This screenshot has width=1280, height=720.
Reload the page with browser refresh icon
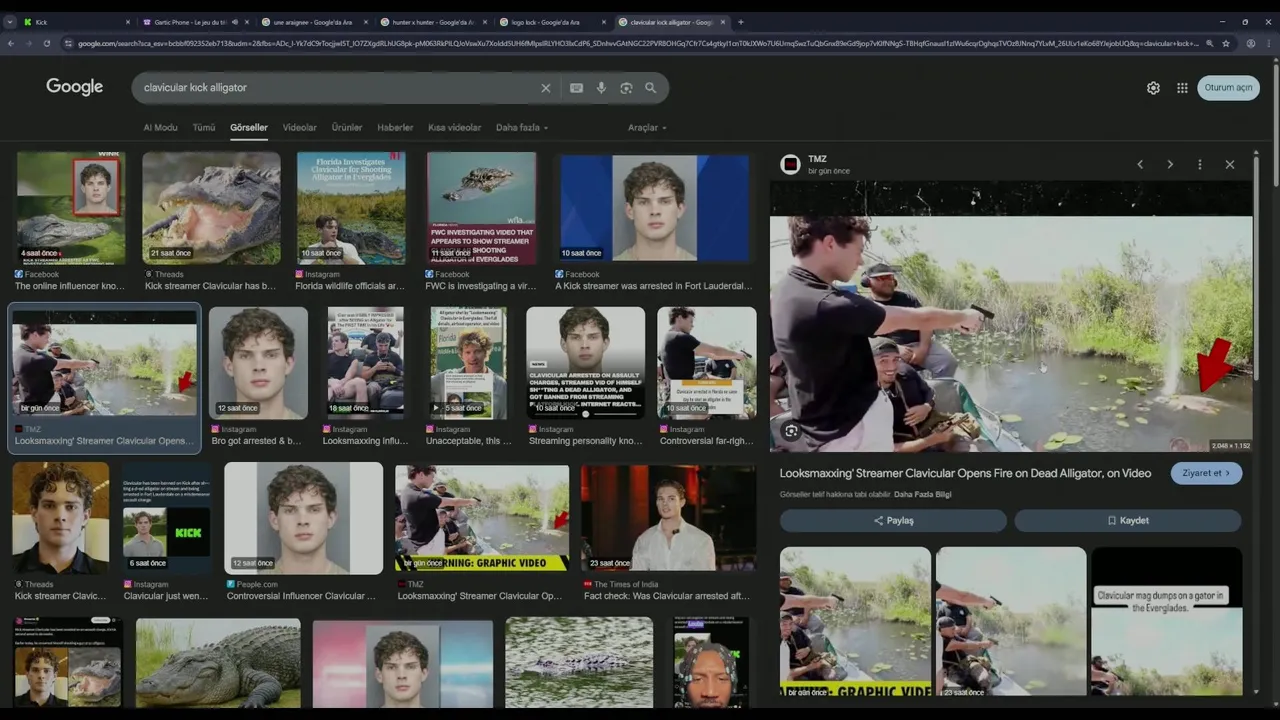click(x=46, y=43)
